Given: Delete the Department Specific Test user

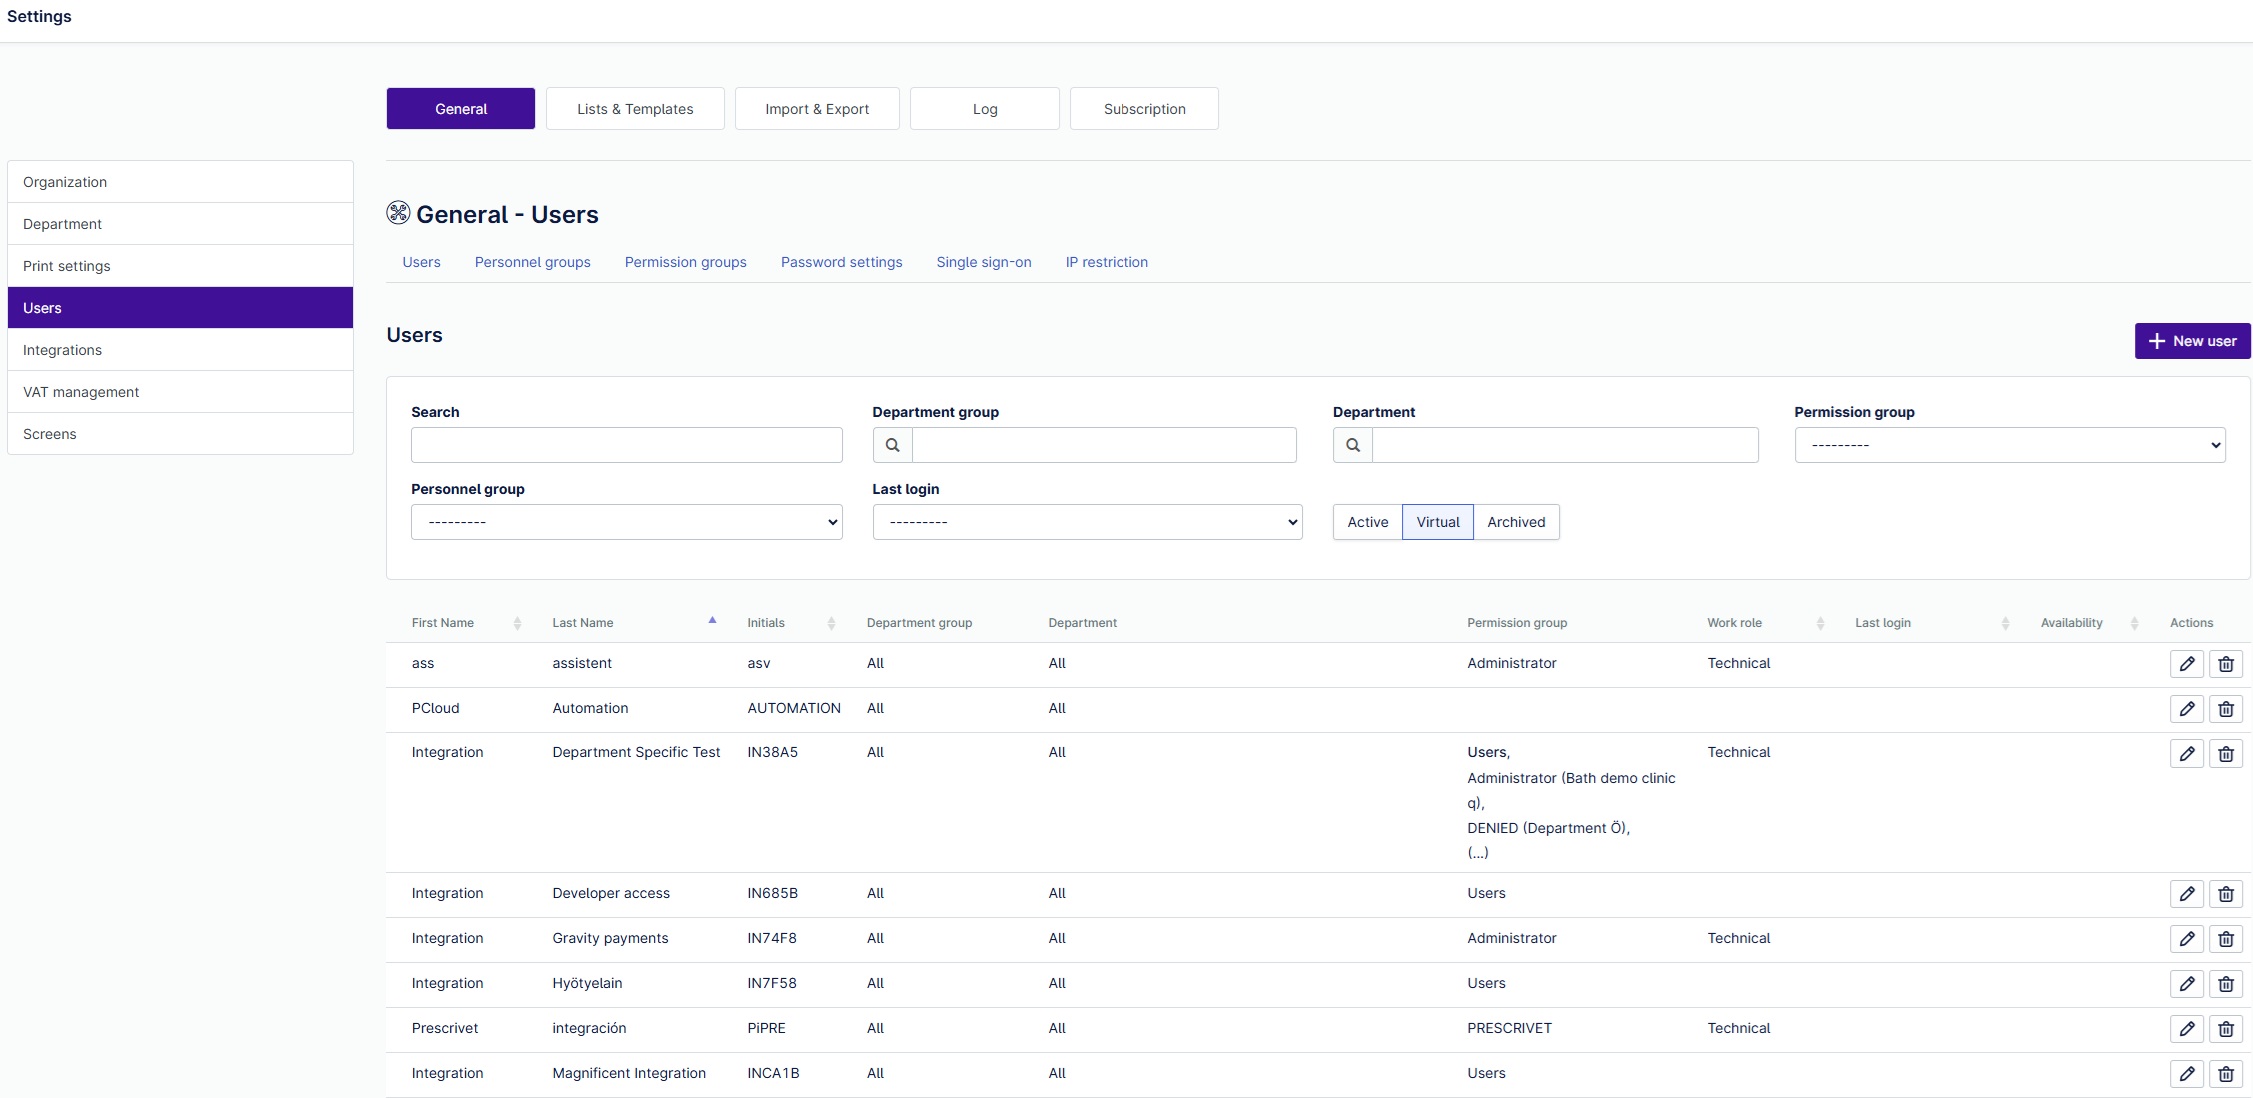Looking at the screenshot, I should 2226,753.
